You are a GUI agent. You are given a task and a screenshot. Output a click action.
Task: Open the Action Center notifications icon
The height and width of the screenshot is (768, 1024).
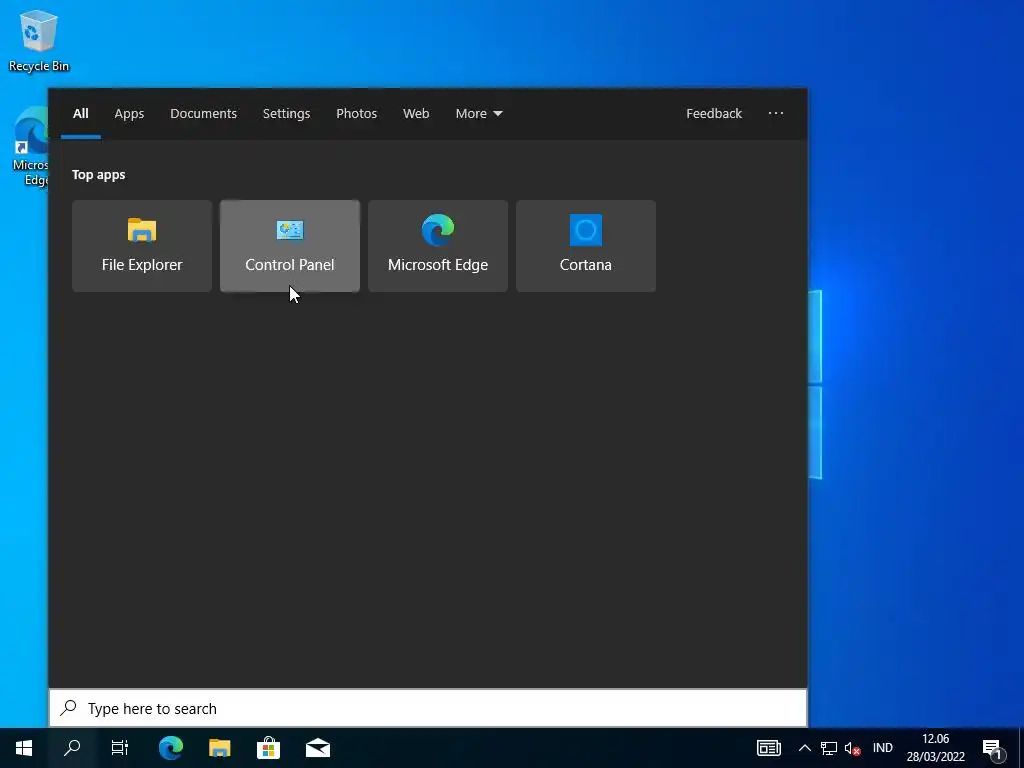993,748
